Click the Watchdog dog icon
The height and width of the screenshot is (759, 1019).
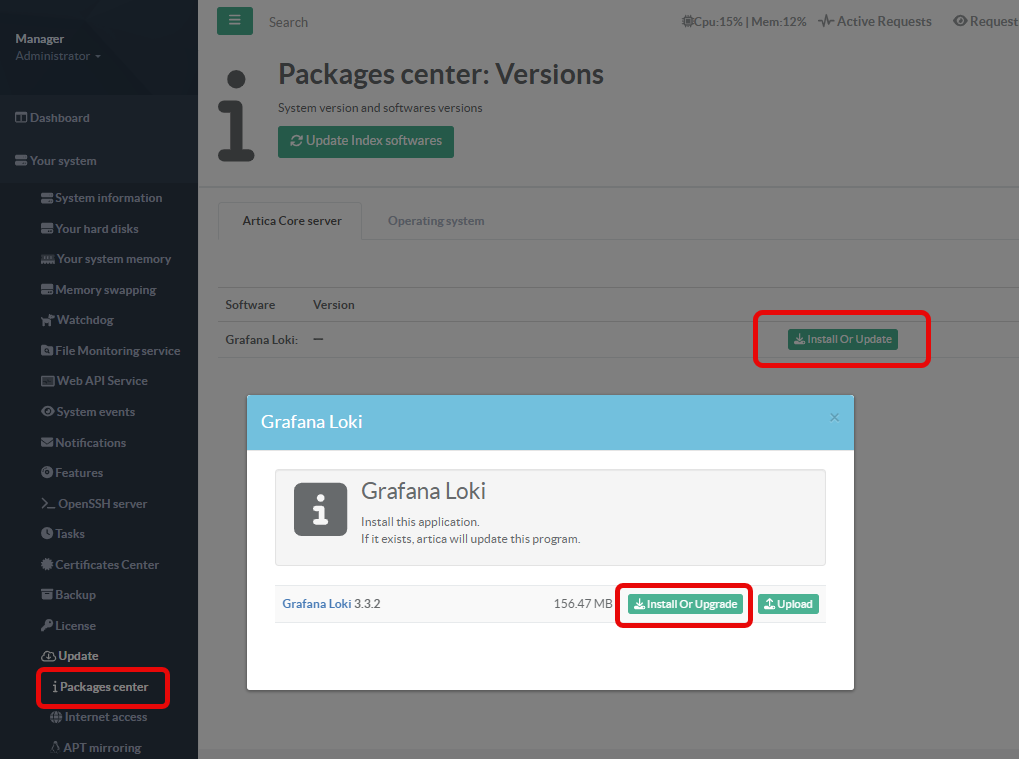(47, 320)
